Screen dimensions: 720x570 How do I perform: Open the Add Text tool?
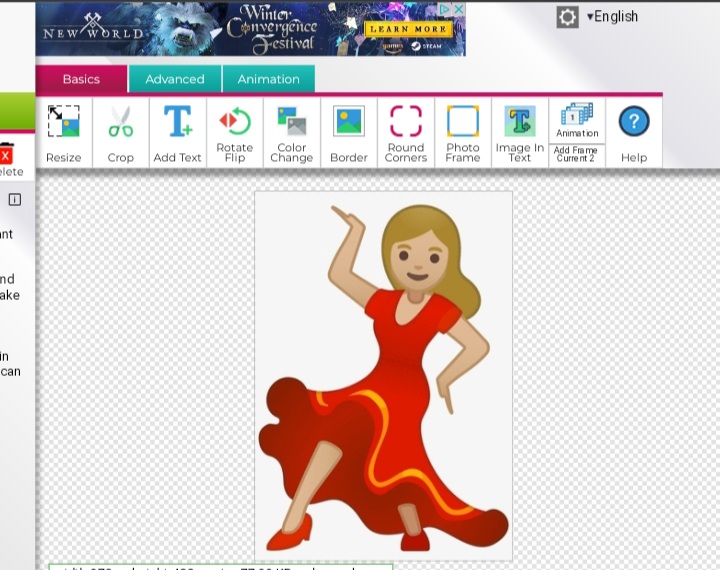(x=177, y=131)
